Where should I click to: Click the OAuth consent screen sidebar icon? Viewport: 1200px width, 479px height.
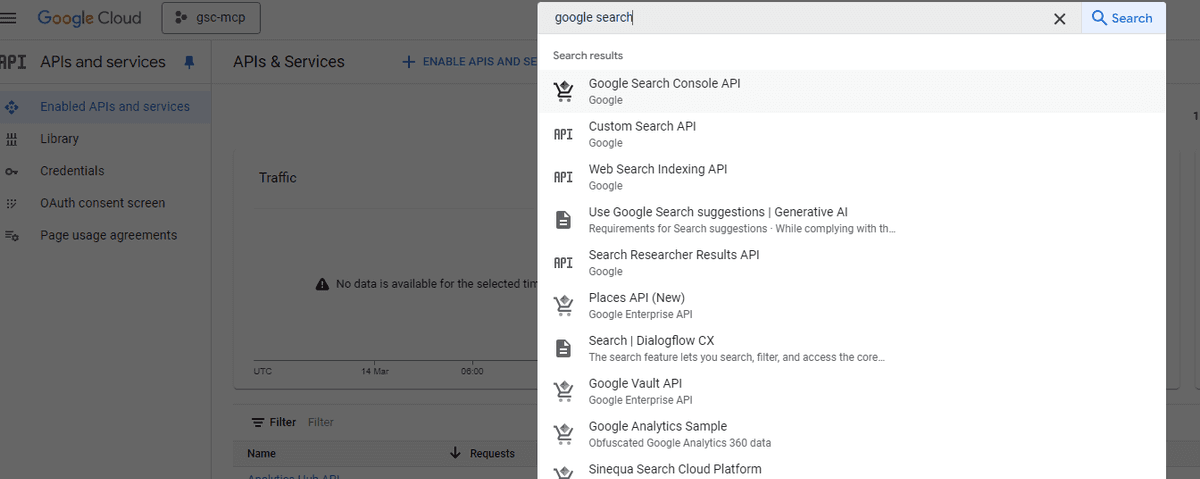(x=12, y=203)
